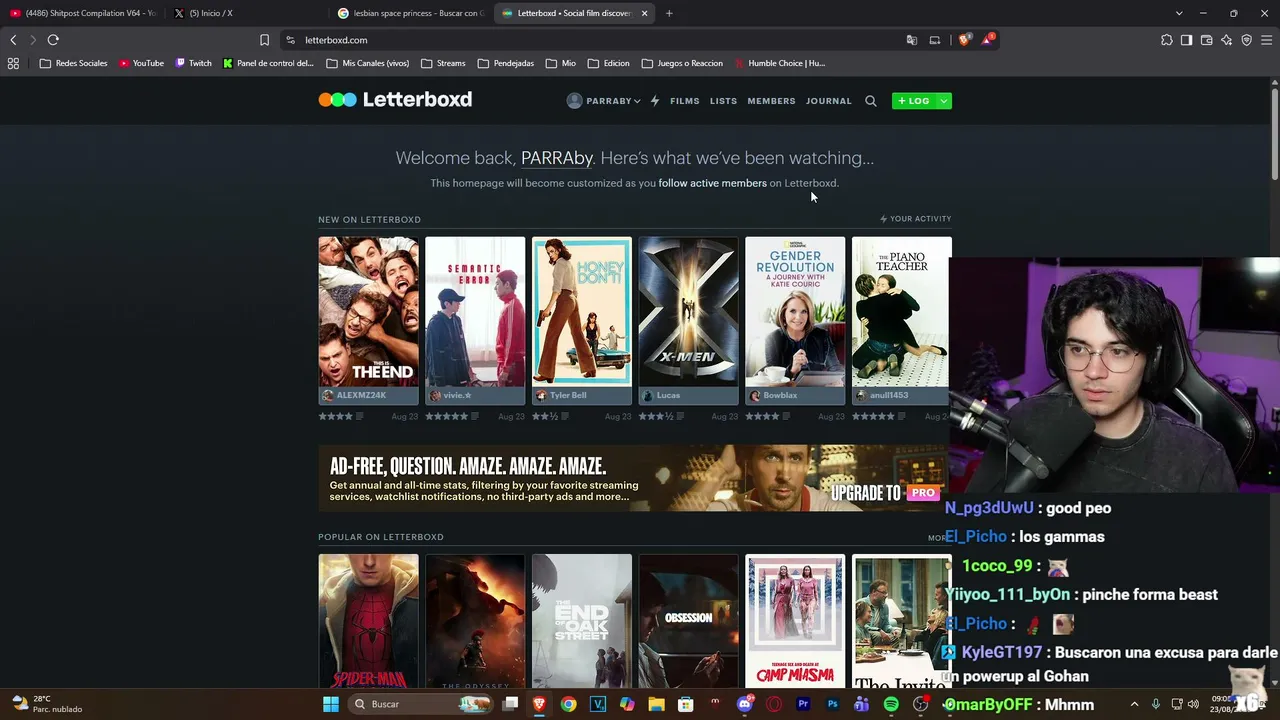Expand the LOG button dropdown arrow
Viewport: 1280px width, 720px height.
point(943,101)
